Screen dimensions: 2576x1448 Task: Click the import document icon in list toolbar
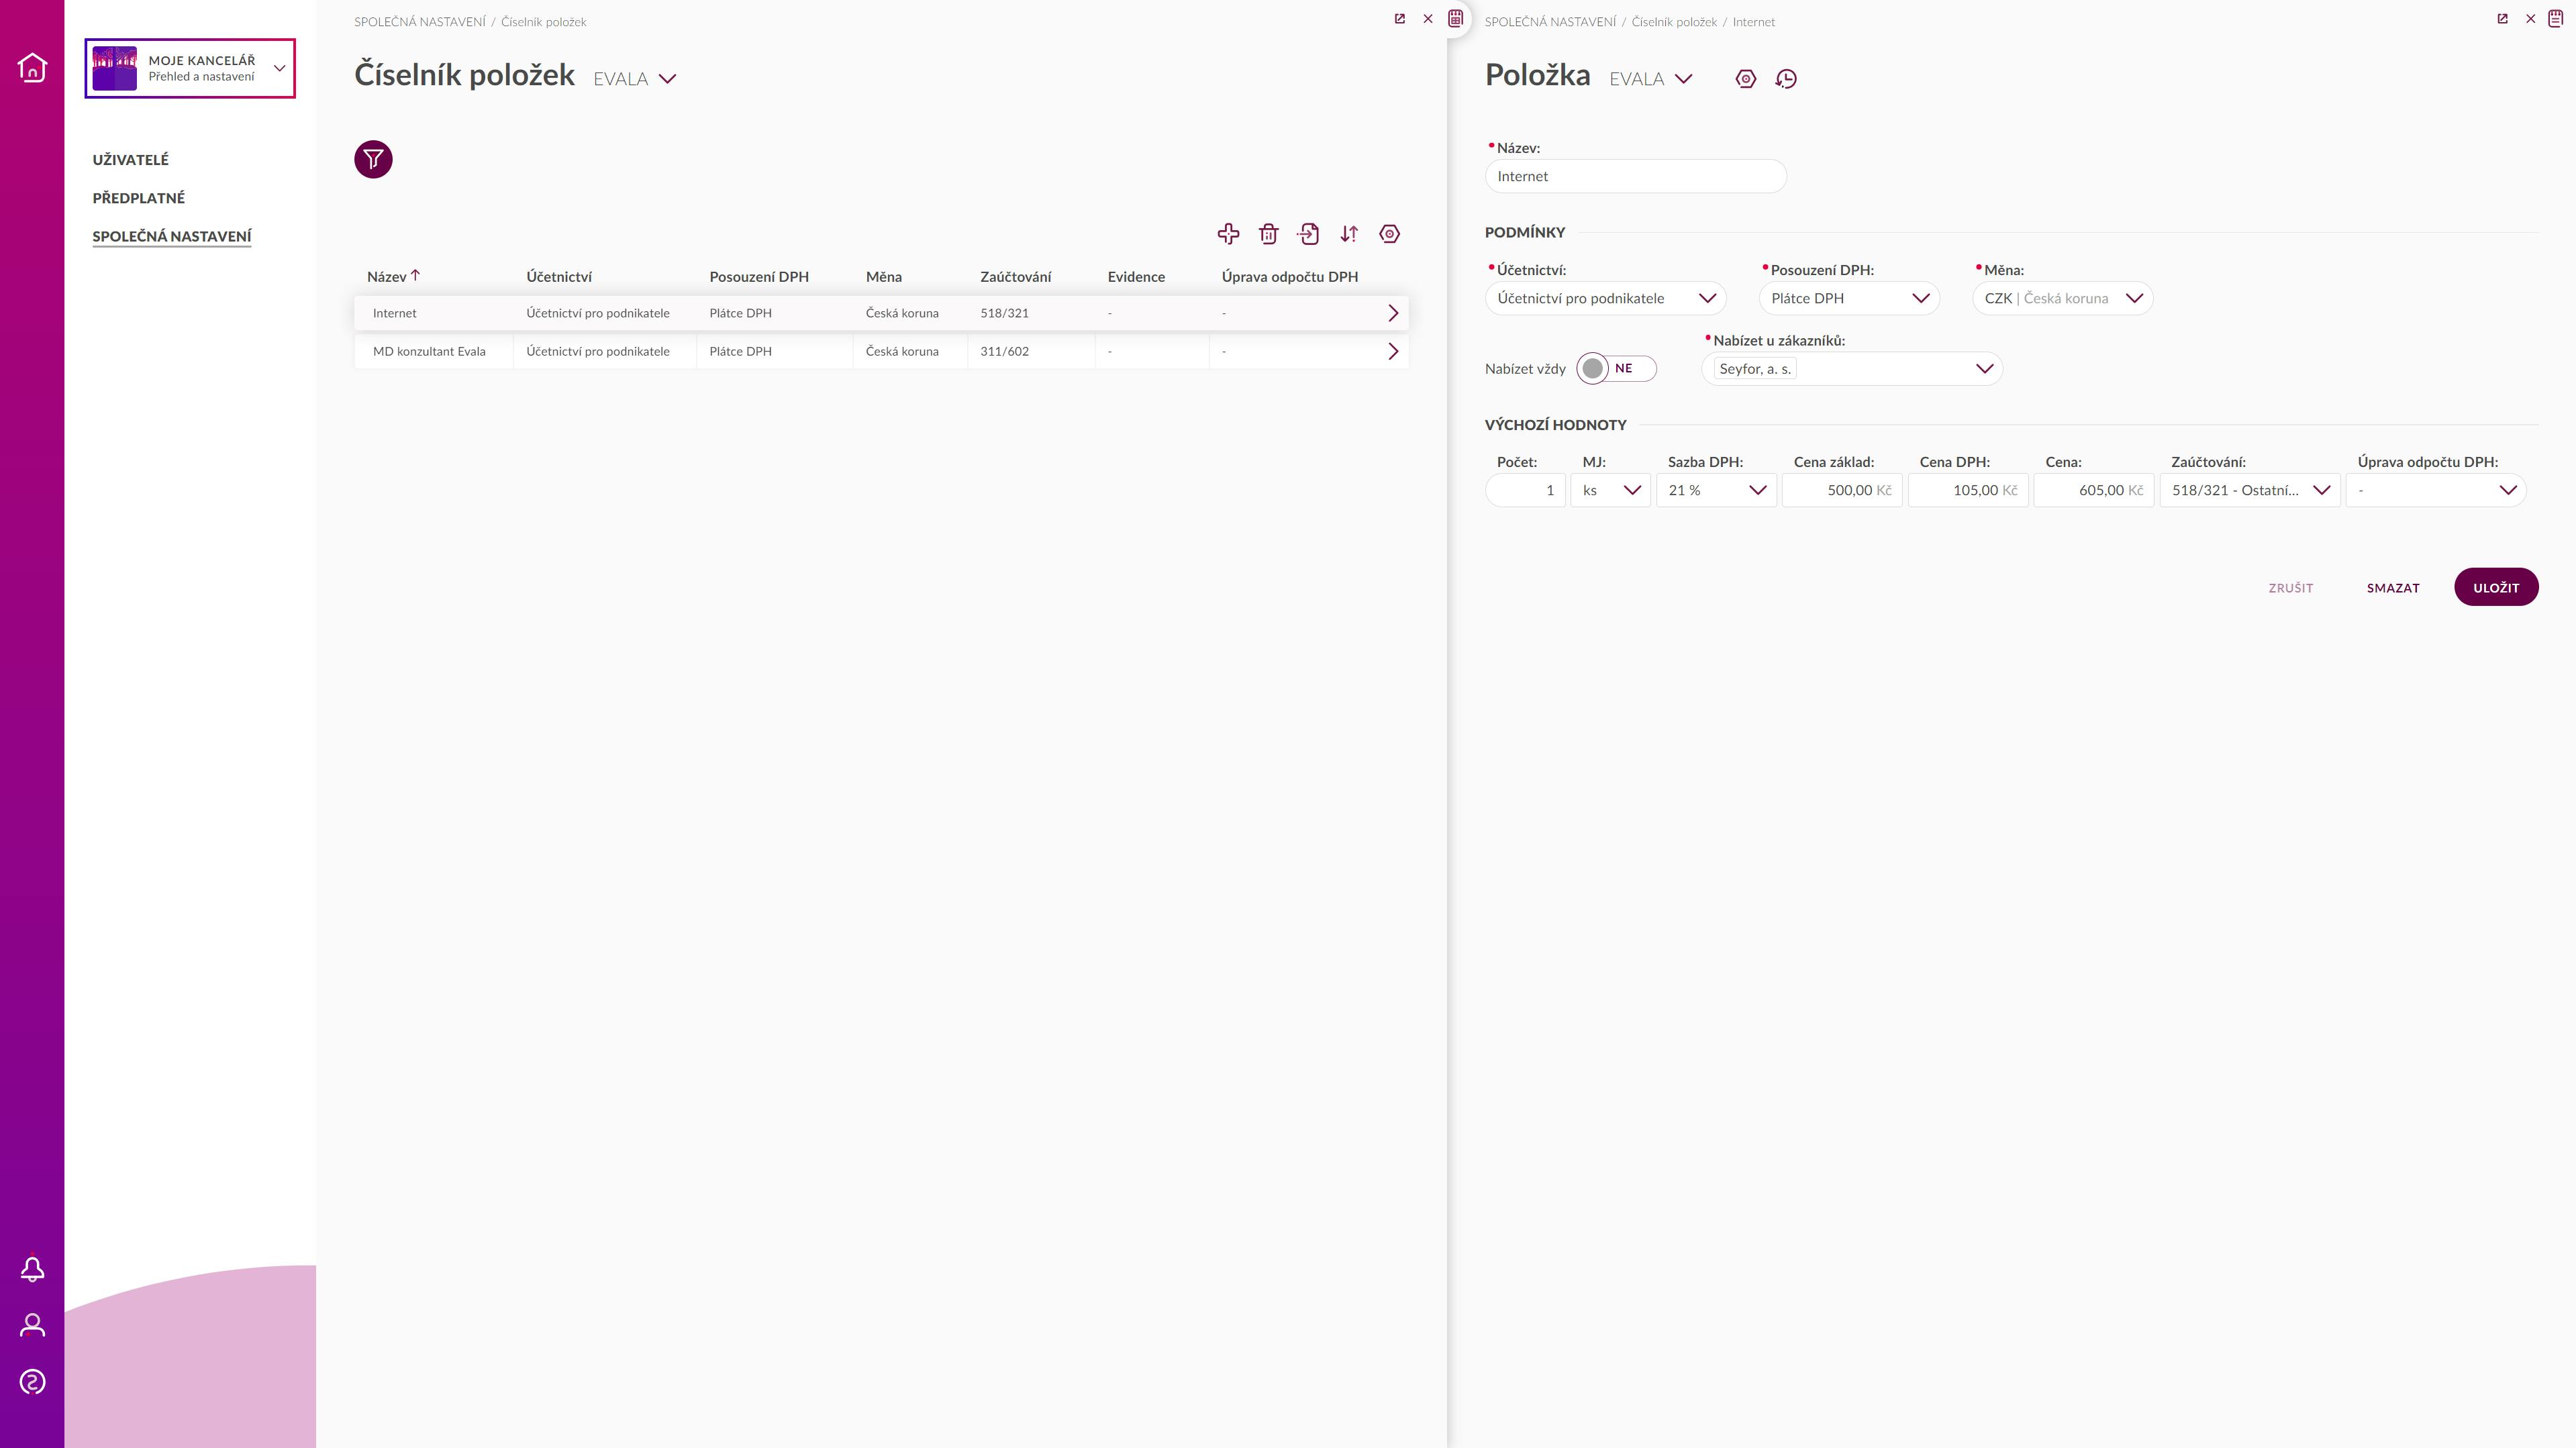coord(1308,234)
